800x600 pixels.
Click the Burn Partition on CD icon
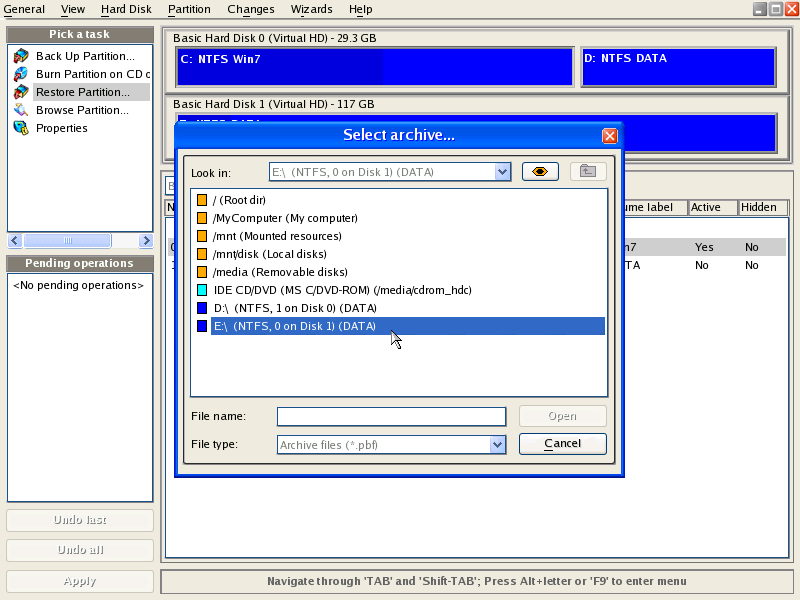click(x=21, y=74)
